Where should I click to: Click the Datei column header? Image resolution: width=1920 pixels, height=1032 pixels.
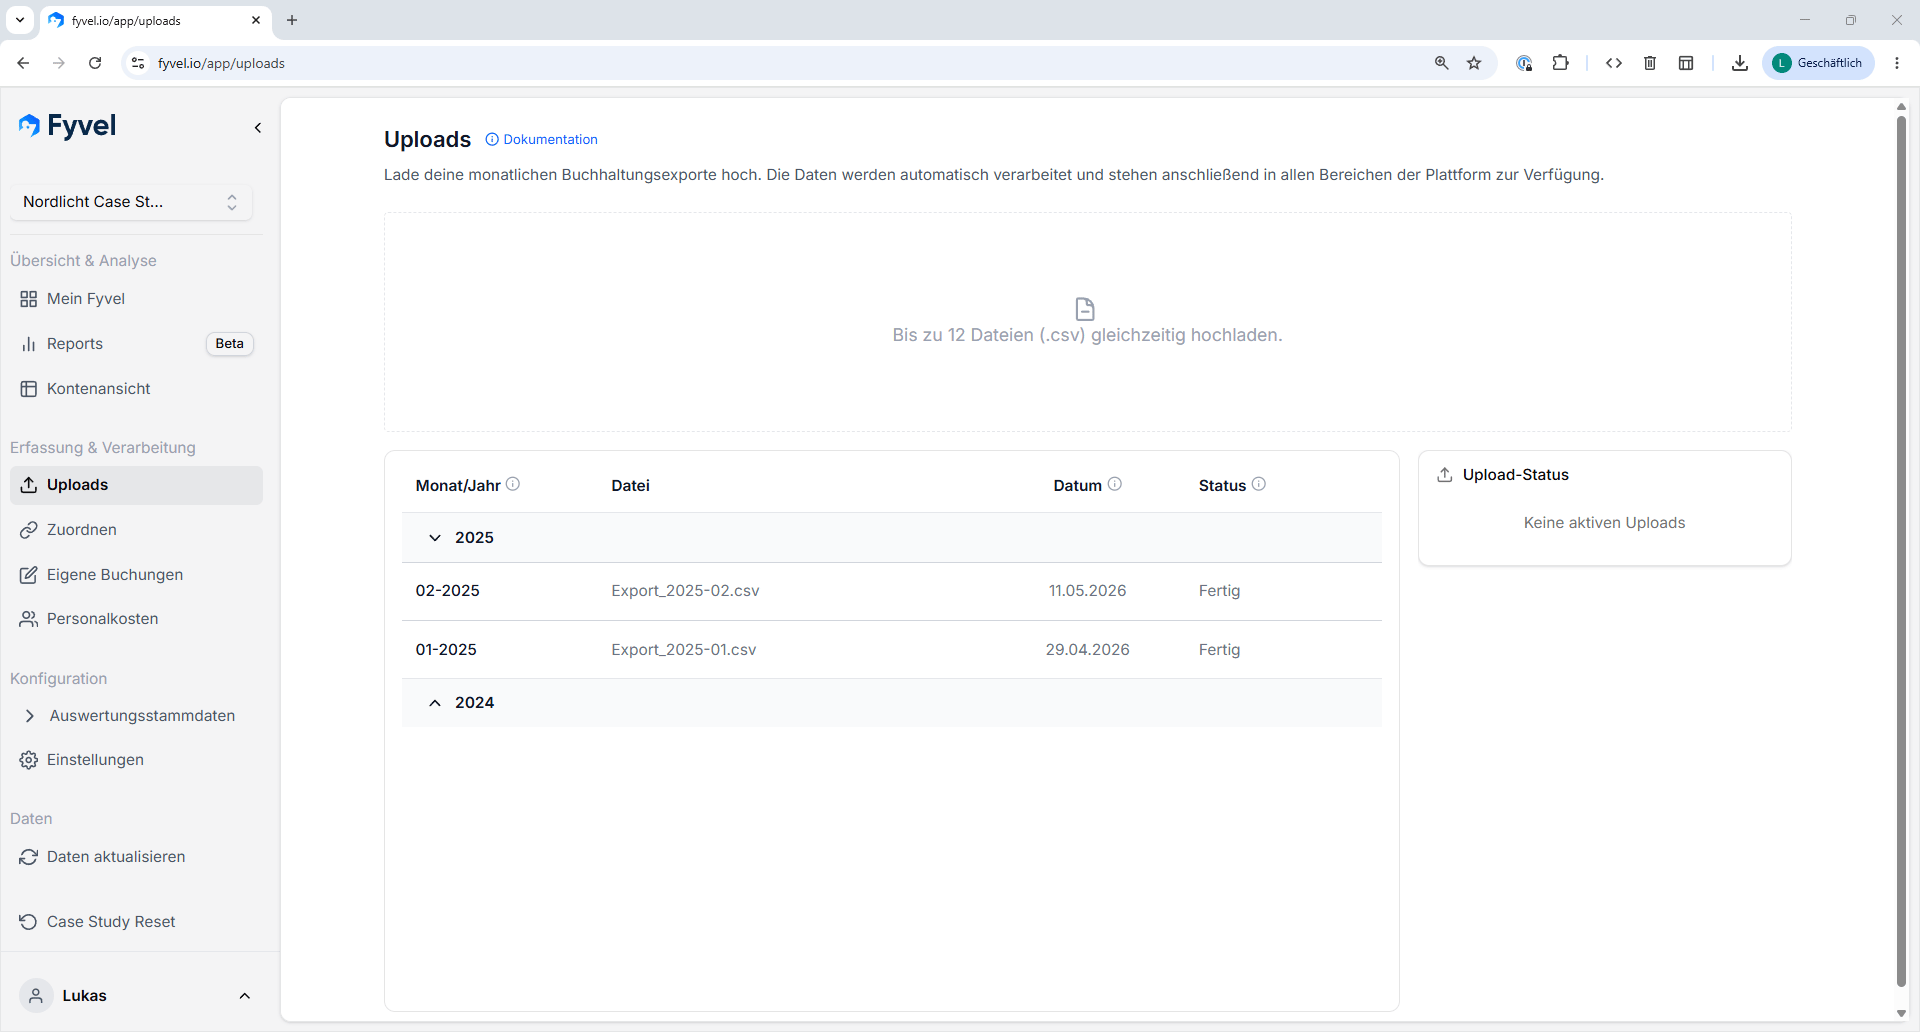point(630,486)
